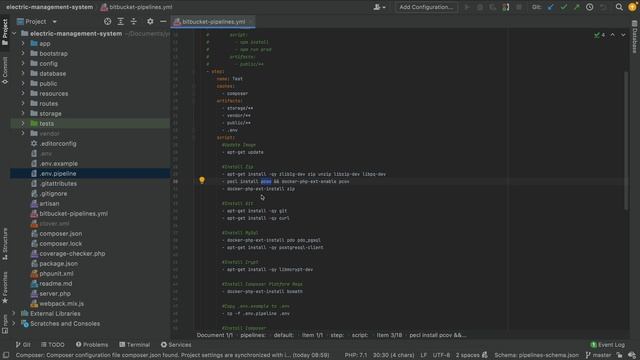Viewport: 640px width, 360px height.
Task: Click the Add Configuration button
Action: point(426,7)
